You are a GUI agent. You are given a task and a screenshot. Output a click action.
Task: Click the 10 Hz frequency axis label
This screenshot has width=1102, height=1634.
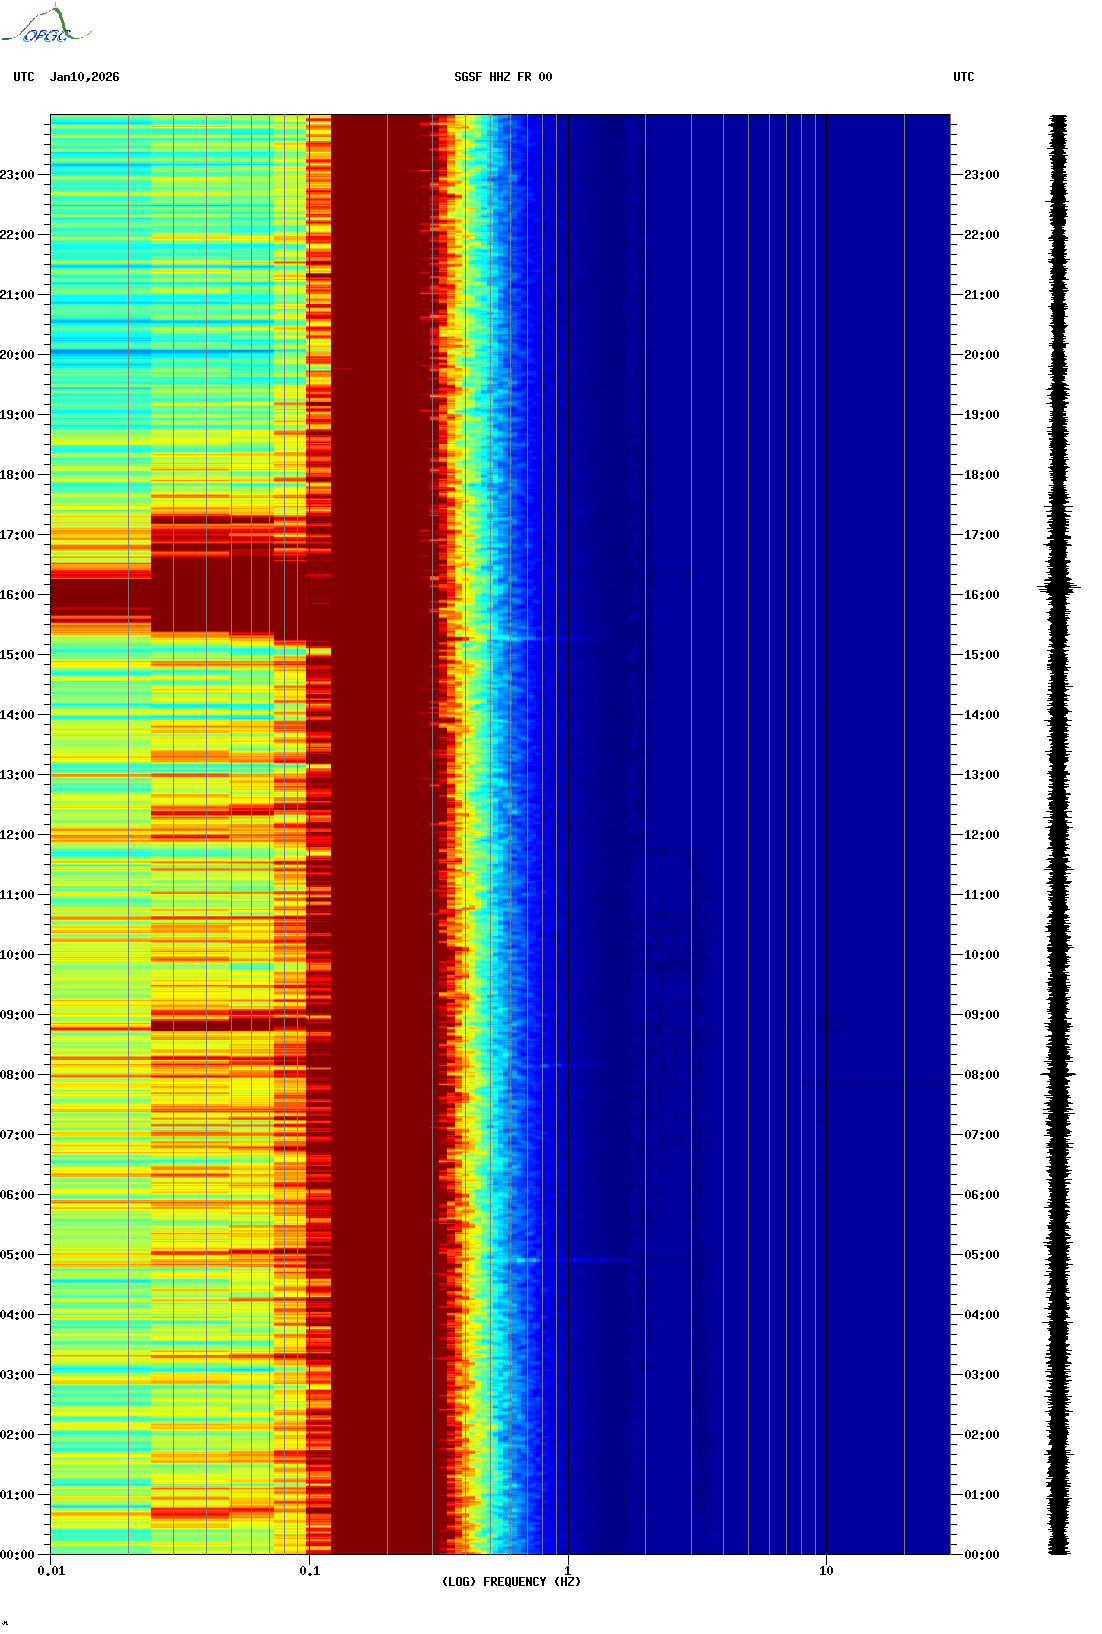(826, 1570)
